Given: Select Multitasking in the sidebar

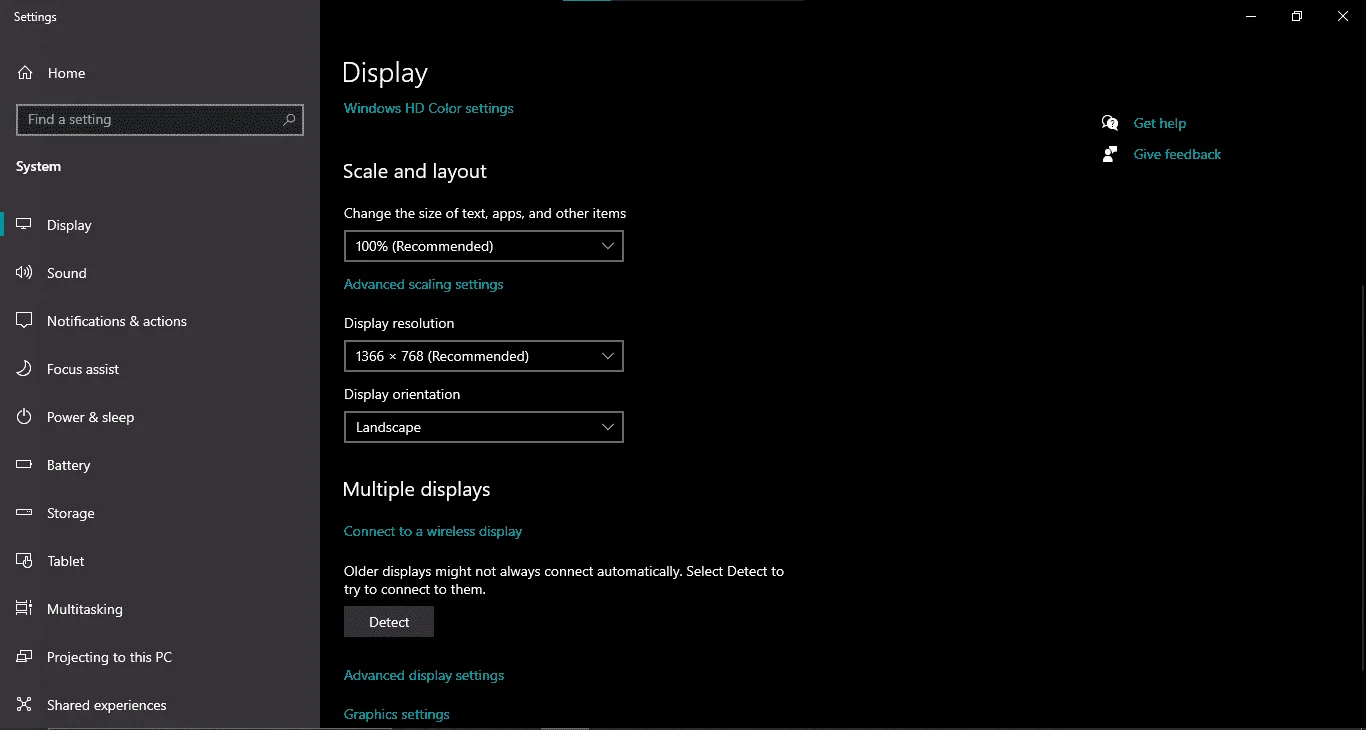Looking at the screenshot, I should coord(160,609).
